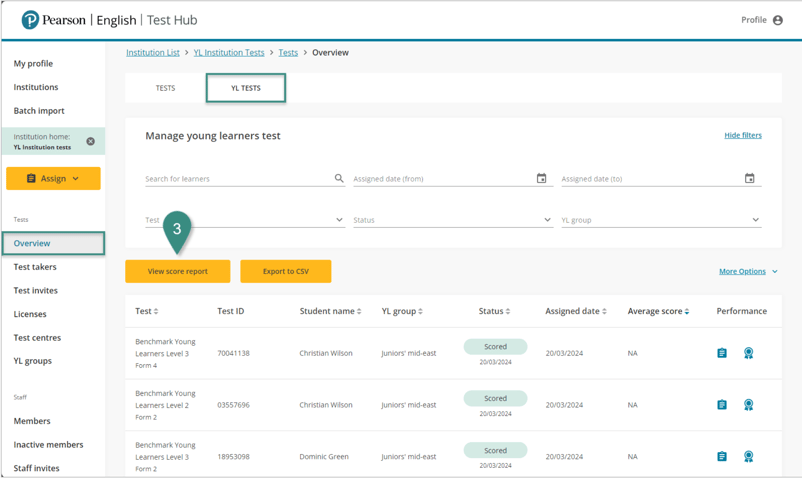Screen dimensions: 802x482
Task: View certificate badge for test 70041138
Action: tap(748, 353)
